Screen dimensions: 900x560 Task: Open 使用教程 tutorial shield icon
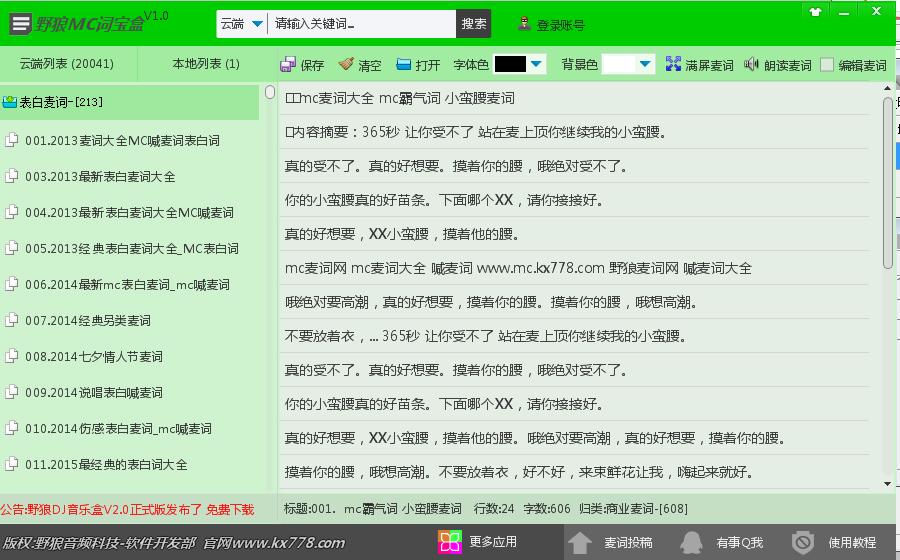click(x=802, y=542)
